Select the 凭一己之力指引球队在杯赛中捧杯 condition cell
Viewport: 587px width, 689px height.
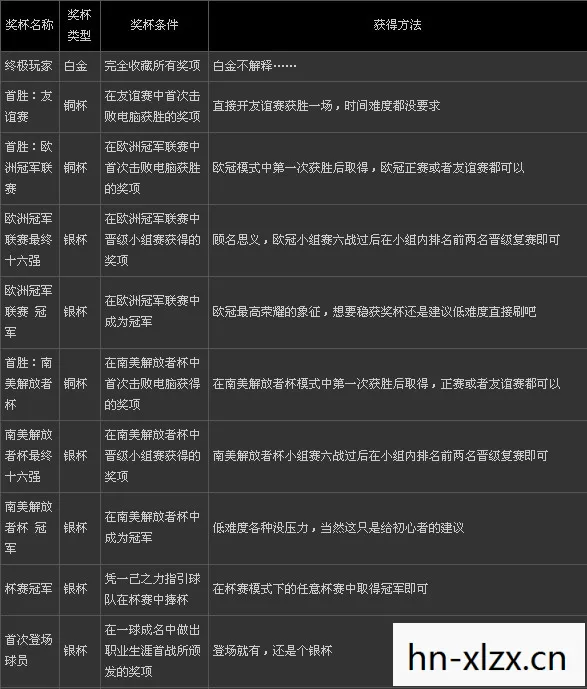click(154, 590)
